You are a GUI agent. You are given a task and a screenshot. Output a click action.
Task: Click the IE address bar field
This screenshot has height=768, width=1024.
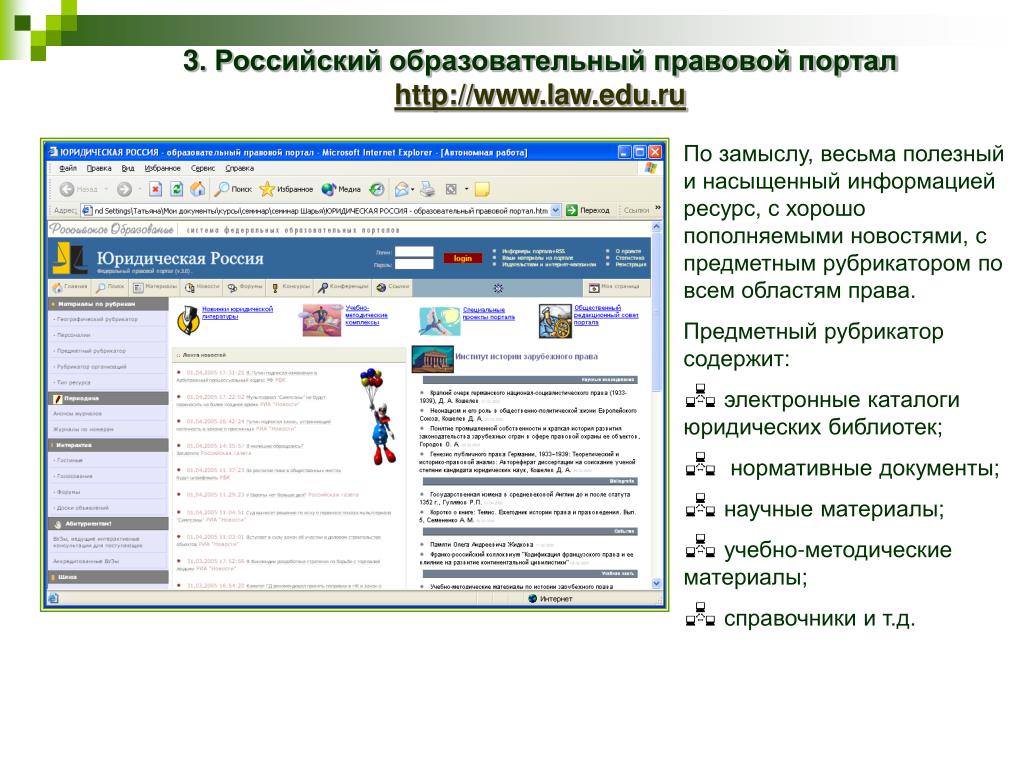(x=321, y=210)
